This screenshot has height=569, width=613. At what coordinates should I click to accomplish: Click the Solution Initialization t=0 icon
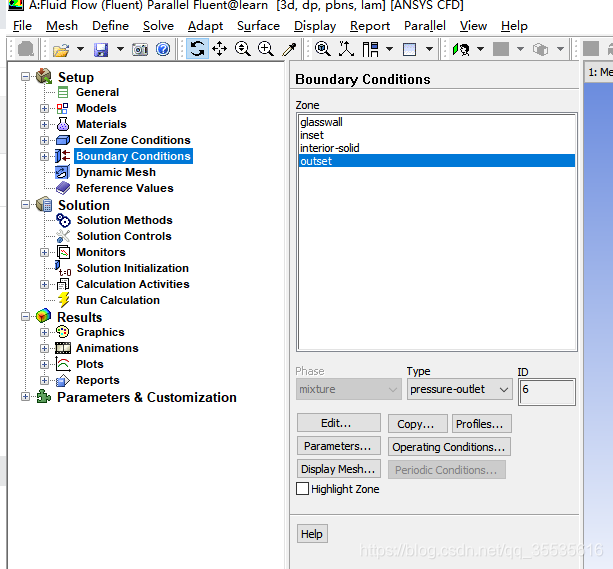click(63, 268)
